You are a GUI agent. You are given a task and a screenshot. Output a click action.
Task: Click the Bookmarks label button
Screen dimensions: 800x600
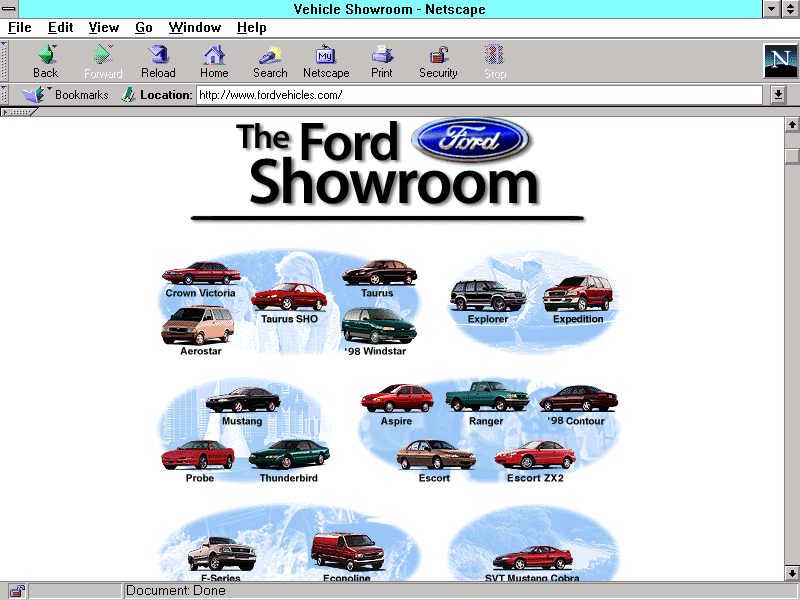click(82, 95)
